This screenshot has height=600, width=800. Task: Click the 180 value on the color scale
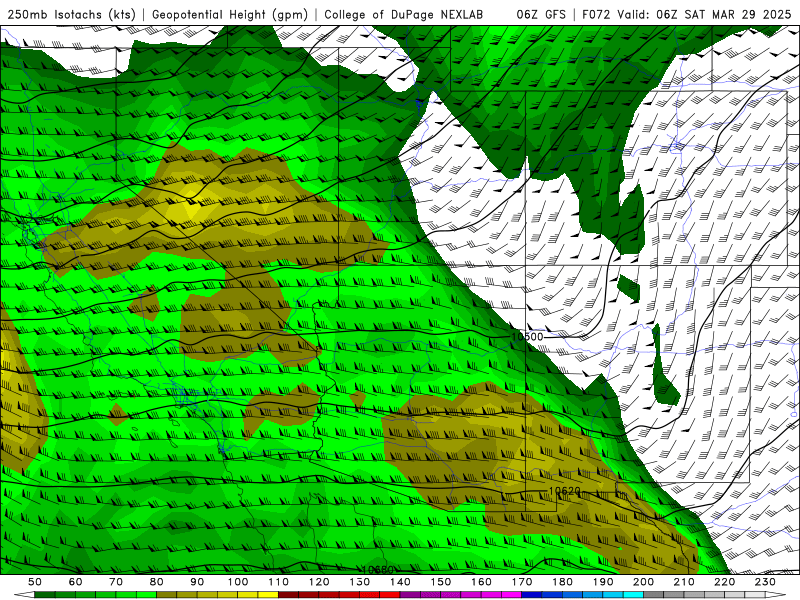[562, 582]
